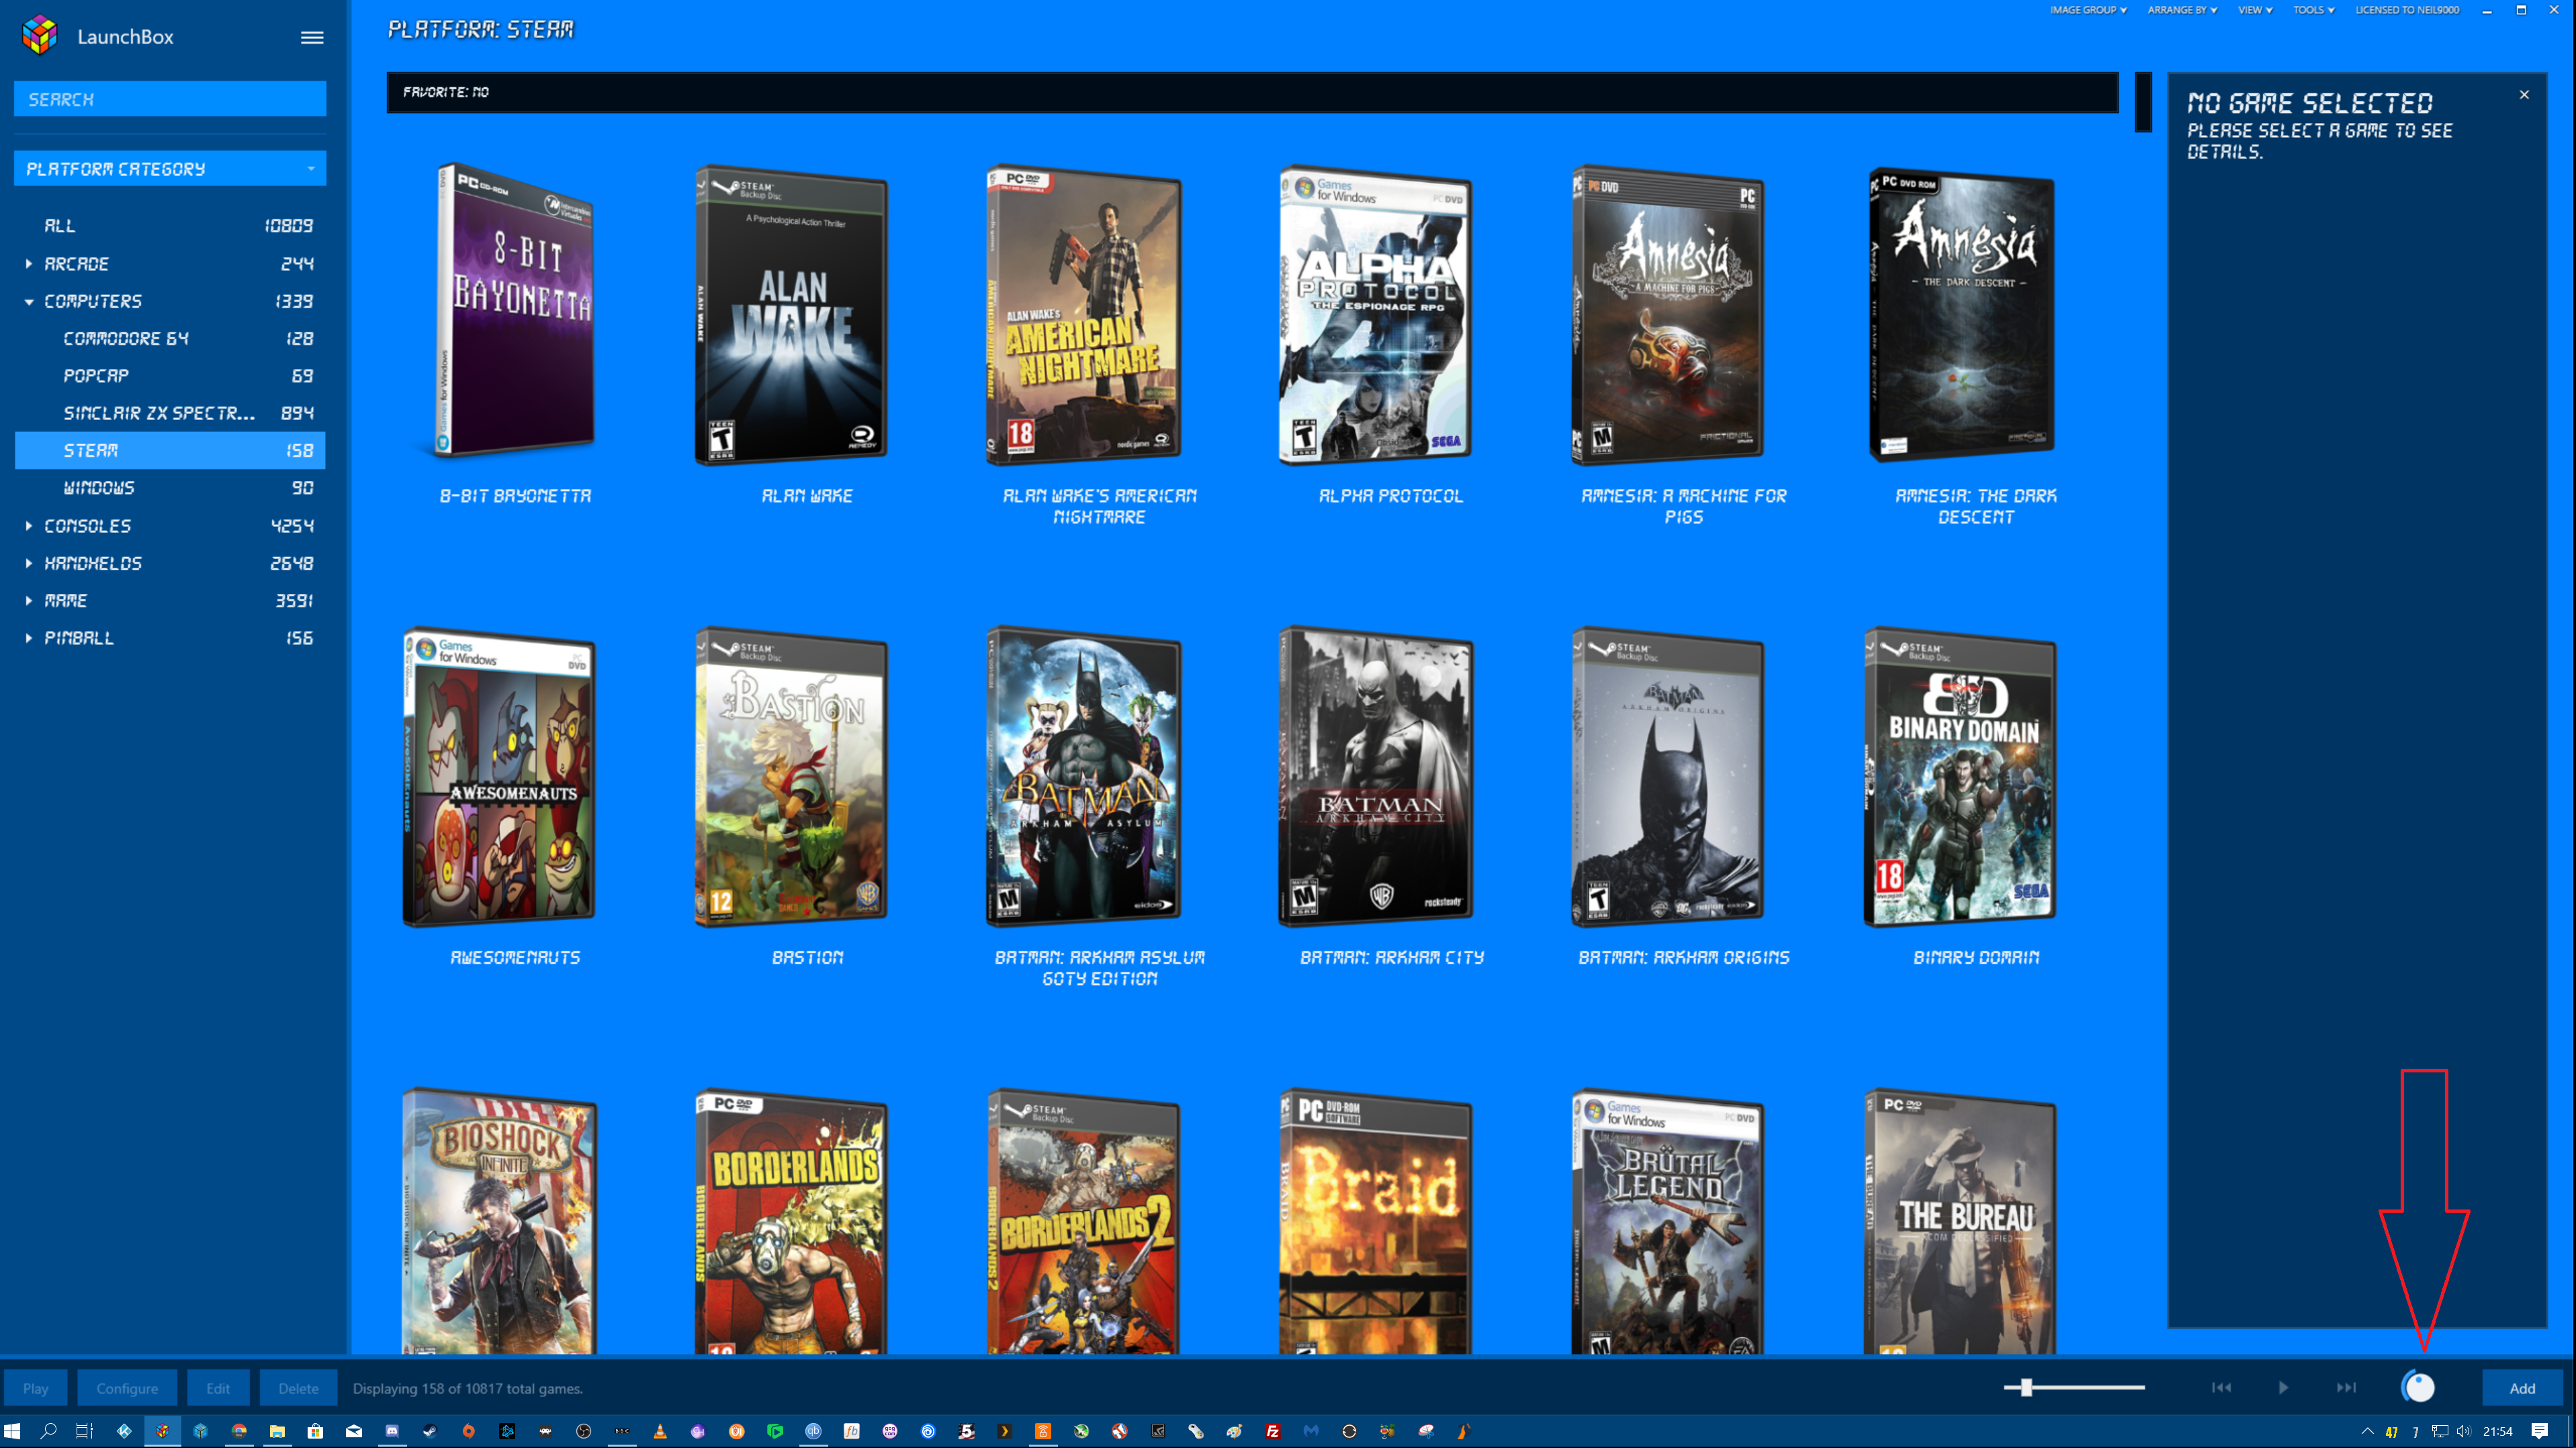Viewport: 2576px width, 1448px height.
Task: Select the All platforms entry
Action: pyautogui.click(x=170, y=226)
